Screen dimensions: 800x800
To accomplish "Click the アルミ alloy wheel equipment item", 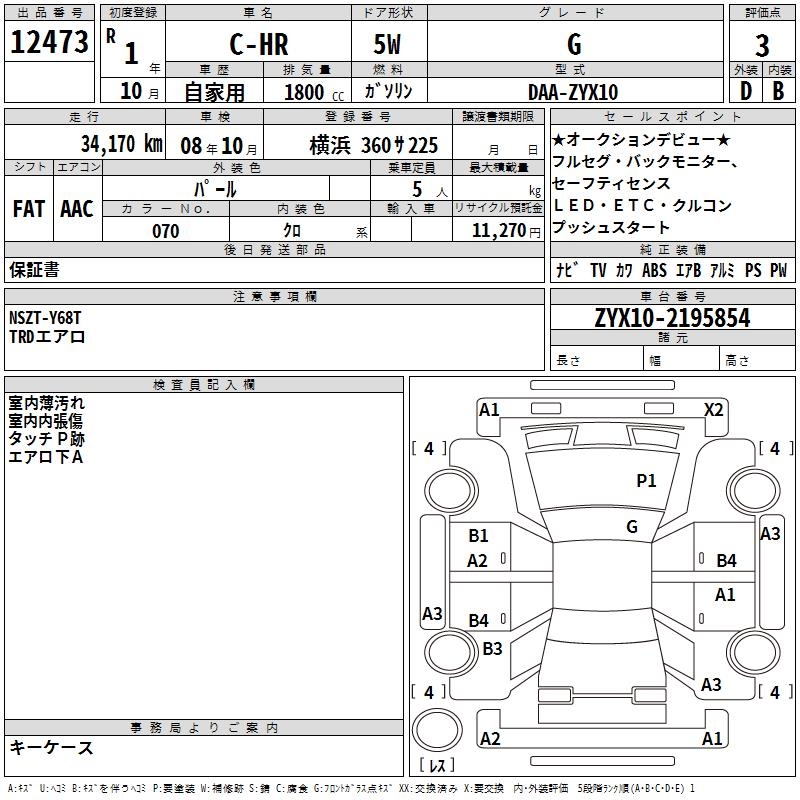I will [722, 270].
